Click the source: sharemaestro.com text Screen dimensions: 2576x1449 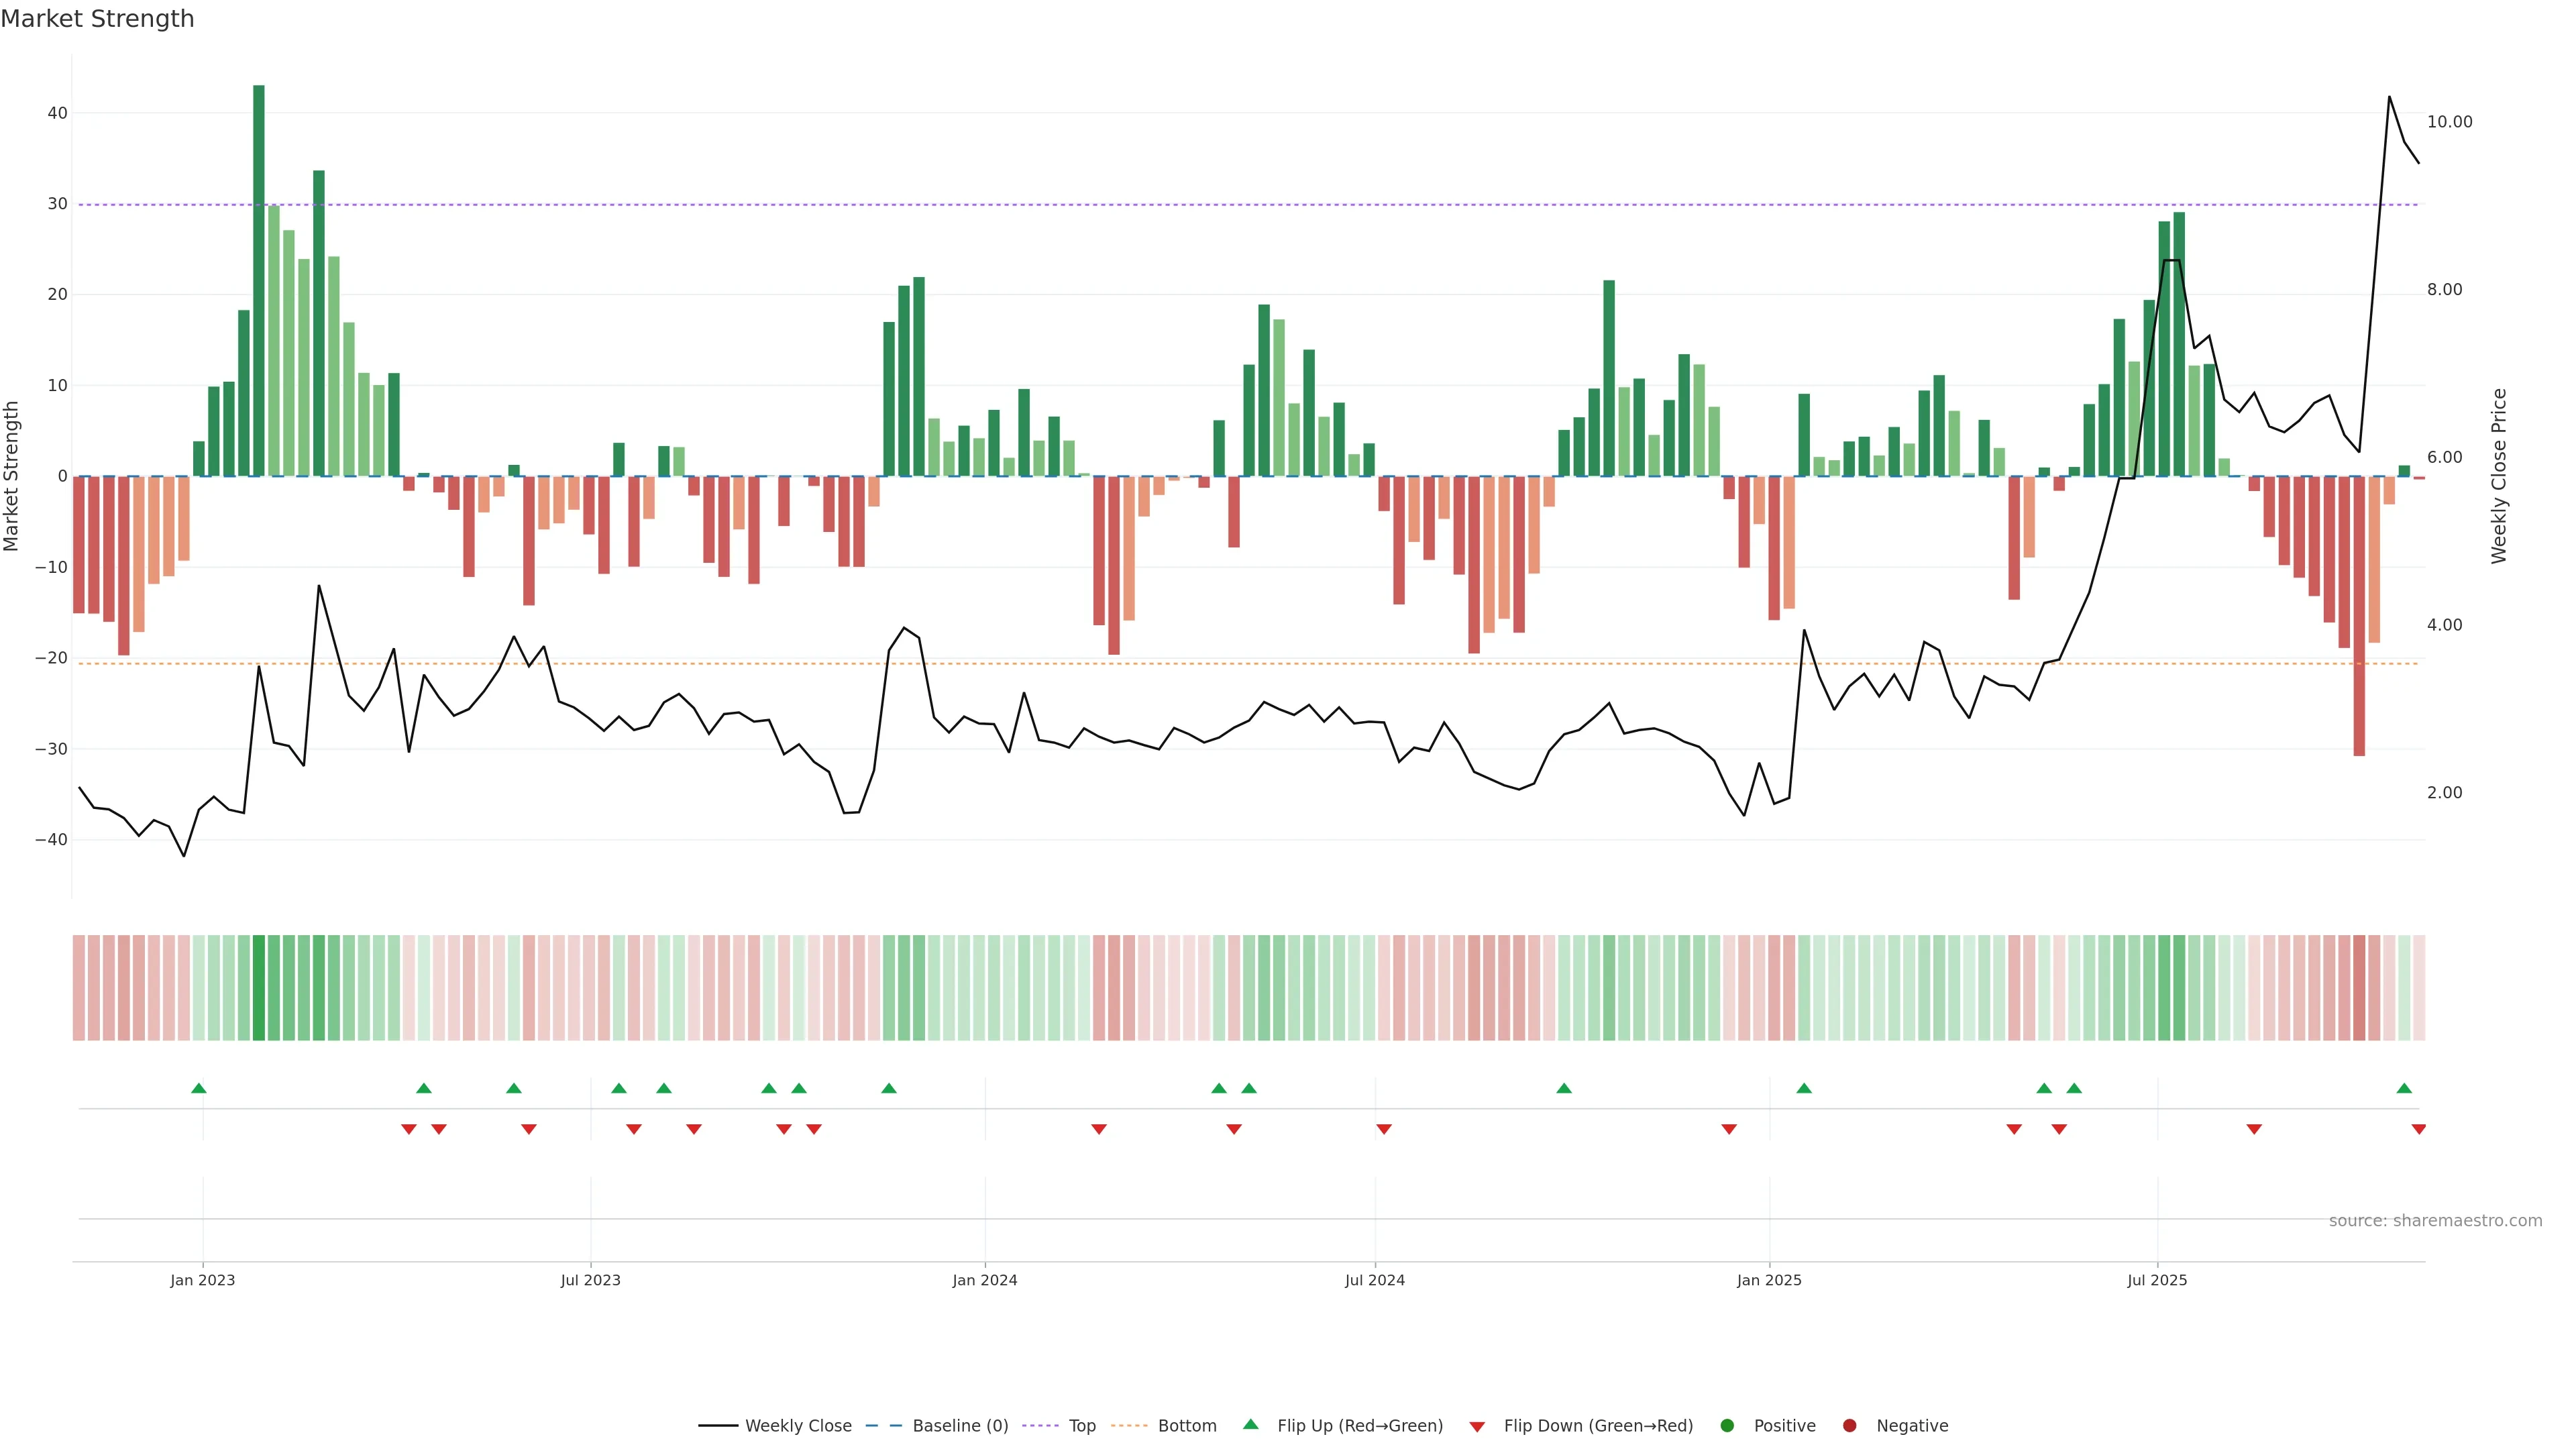[2435, 1220]
